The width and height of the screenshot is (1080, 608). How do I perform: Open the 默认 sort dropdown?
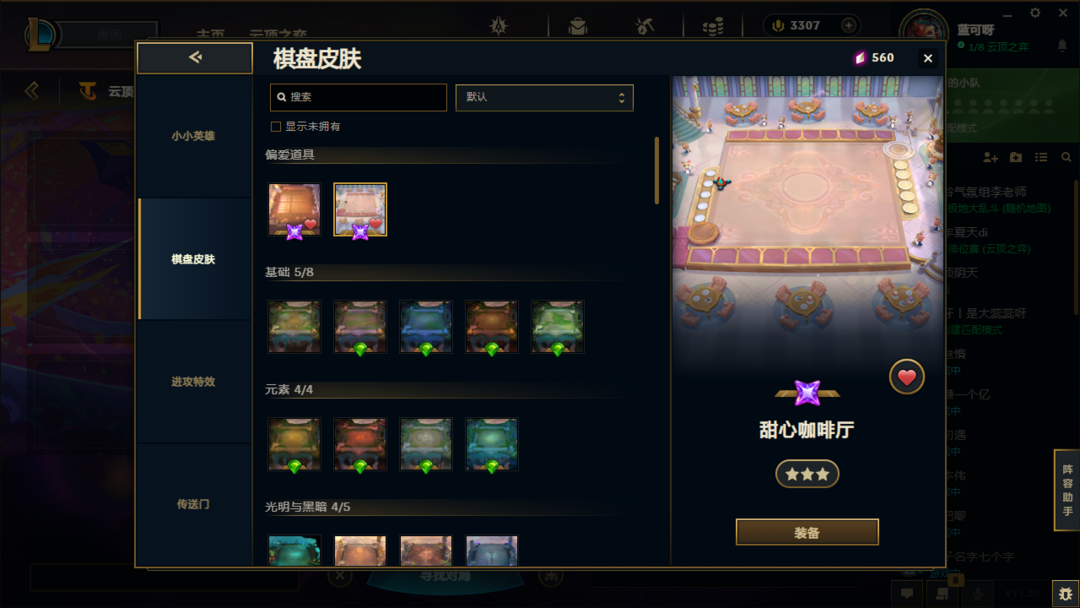[544, 97]
